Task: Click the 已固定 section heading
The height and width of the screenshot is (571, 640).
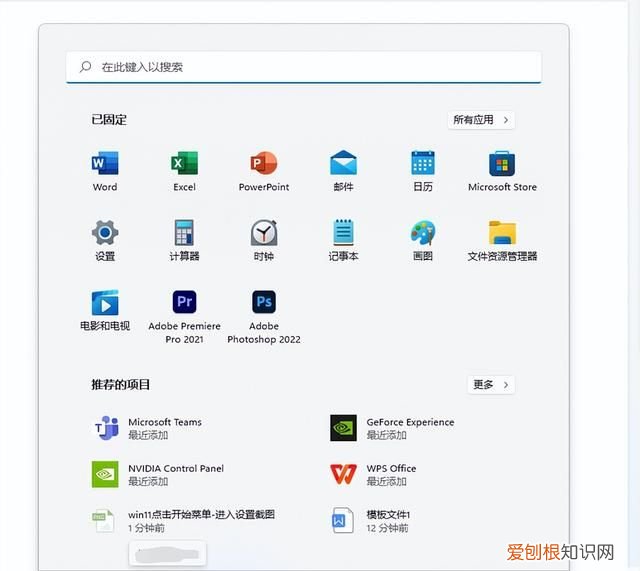Action: coord(109,120)
